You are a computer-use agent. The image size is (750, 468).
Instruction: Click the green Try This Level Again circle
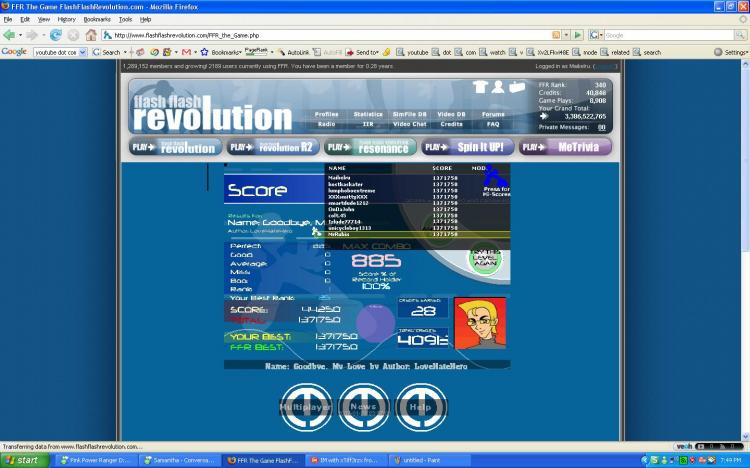pos(485,259)
